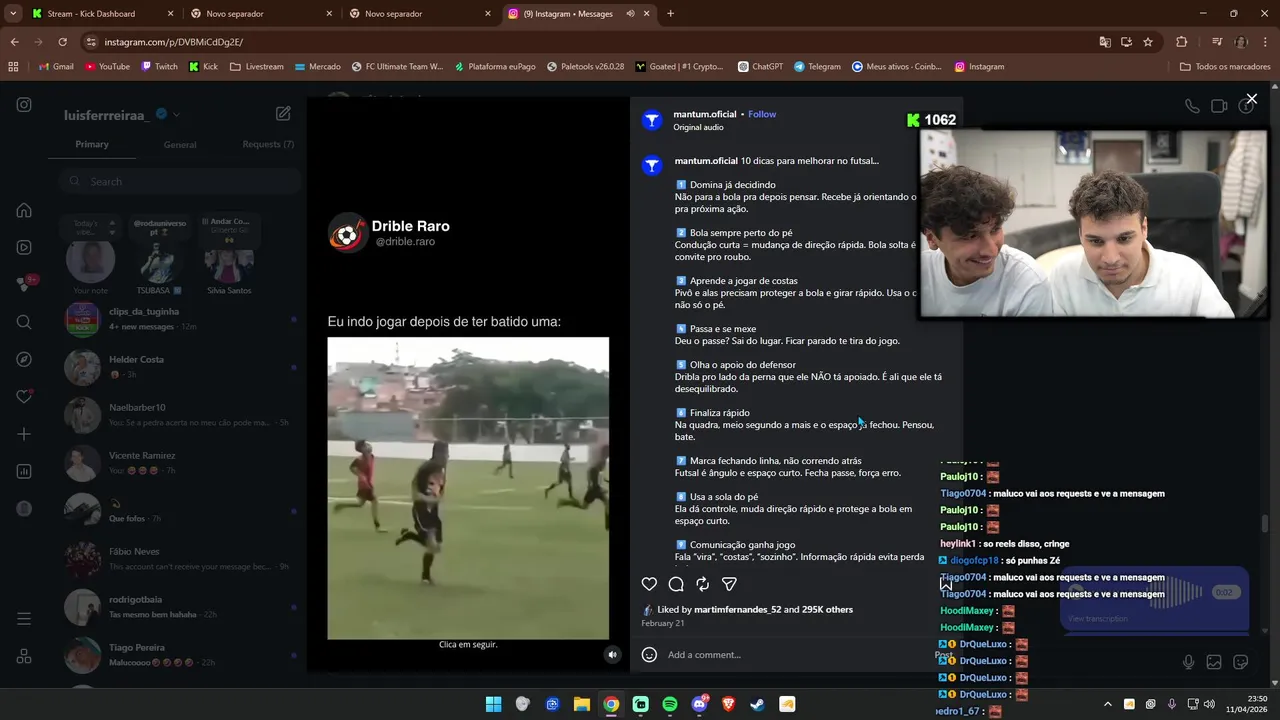Open Steam from the Windows taskbar
This screenshot has height=720, width=1280.
(757, 704)
